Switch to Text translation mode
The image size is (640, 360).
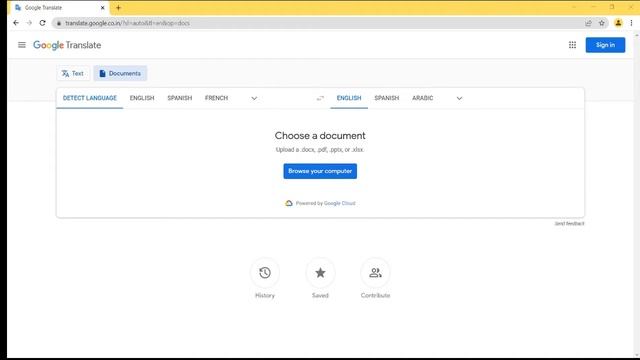[x=73, y=73]
